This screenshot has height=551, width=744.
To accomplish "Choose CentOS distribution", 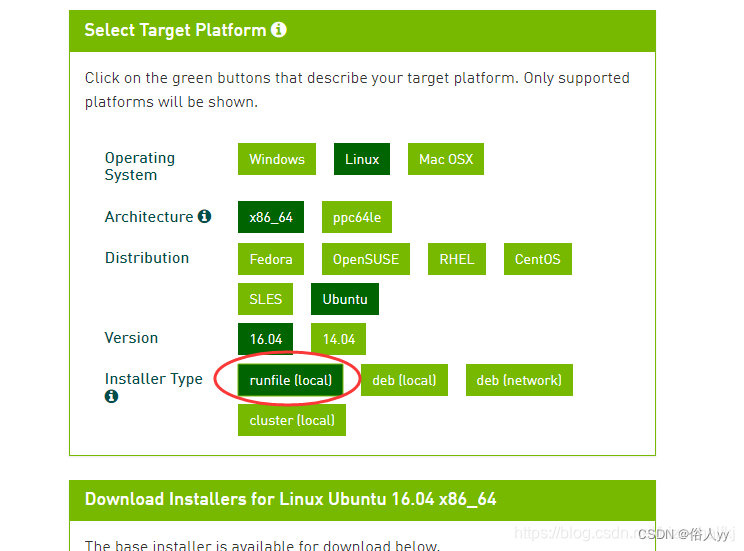I will pyautogui.click(x=538, y=259).
